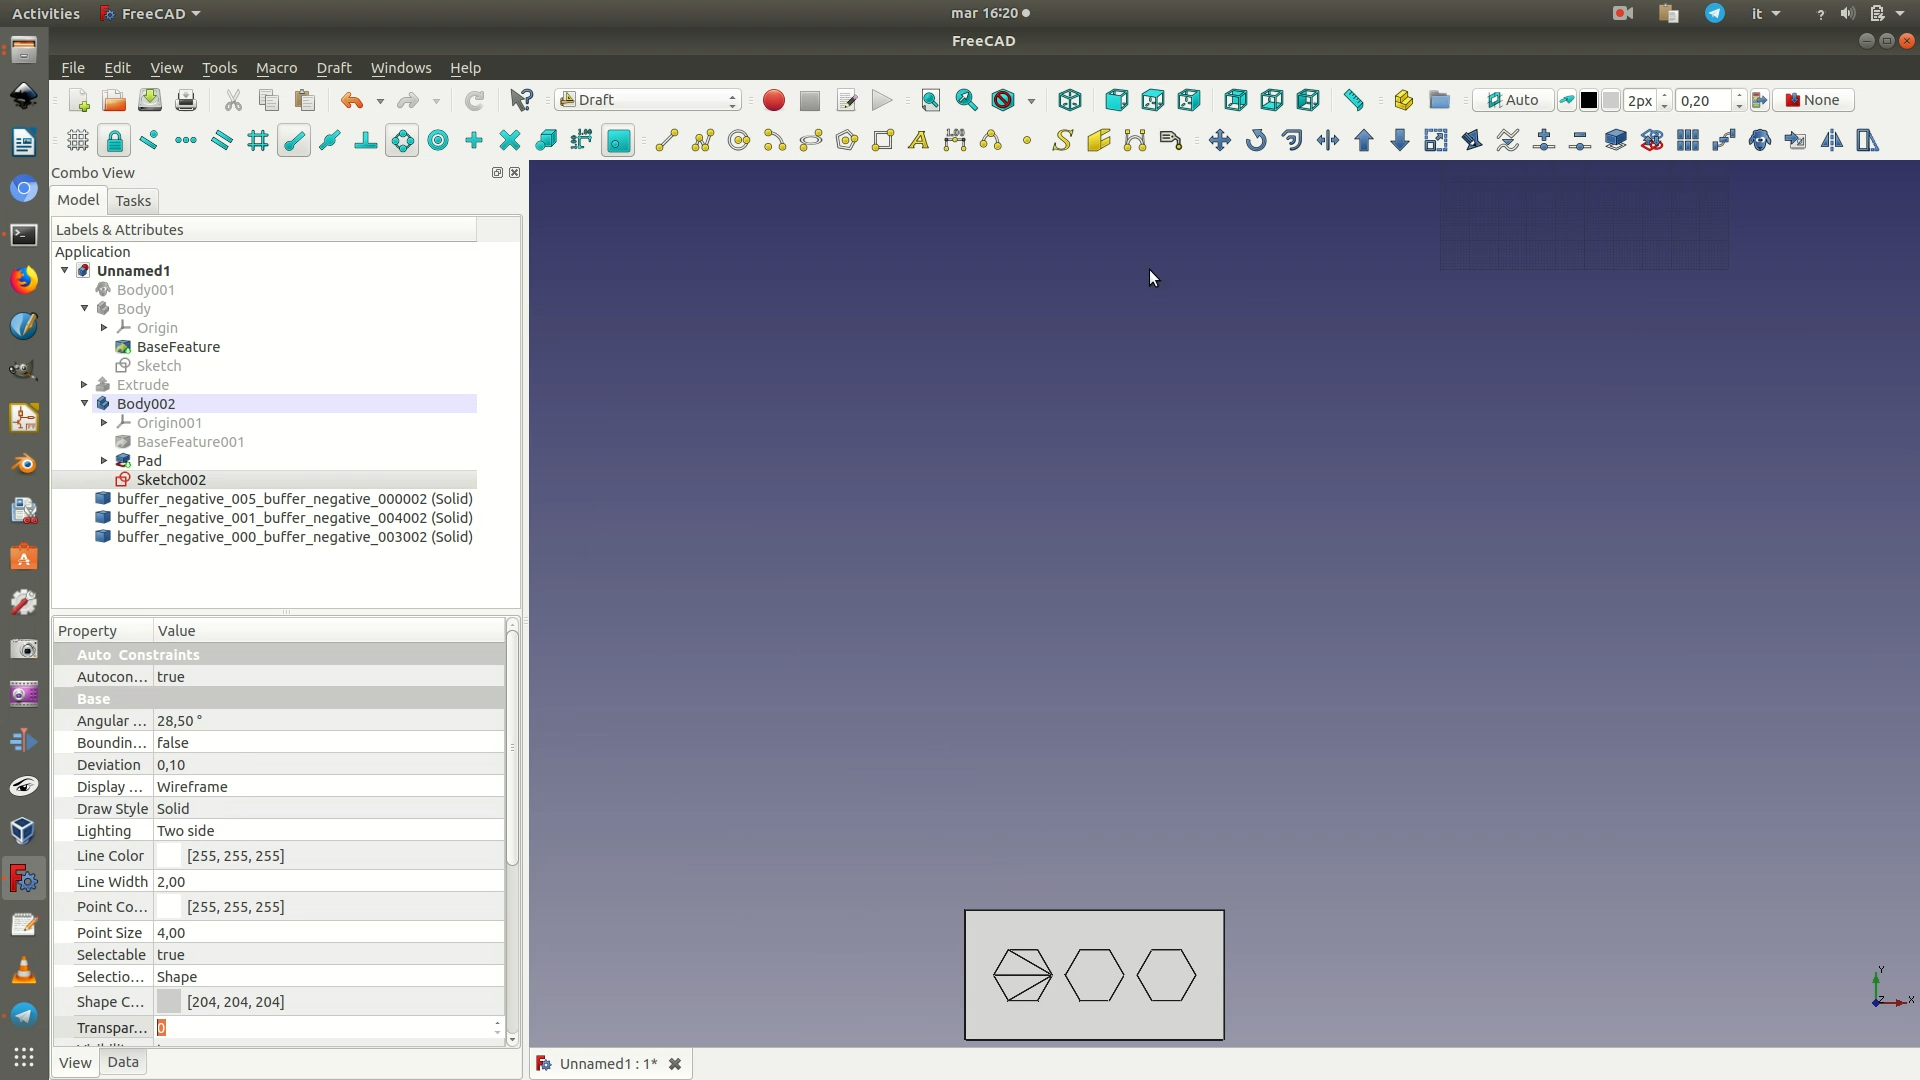Click the Shape Color gray swatch
Viewport: 1920px width, 1080px height.
(169, 1002)
